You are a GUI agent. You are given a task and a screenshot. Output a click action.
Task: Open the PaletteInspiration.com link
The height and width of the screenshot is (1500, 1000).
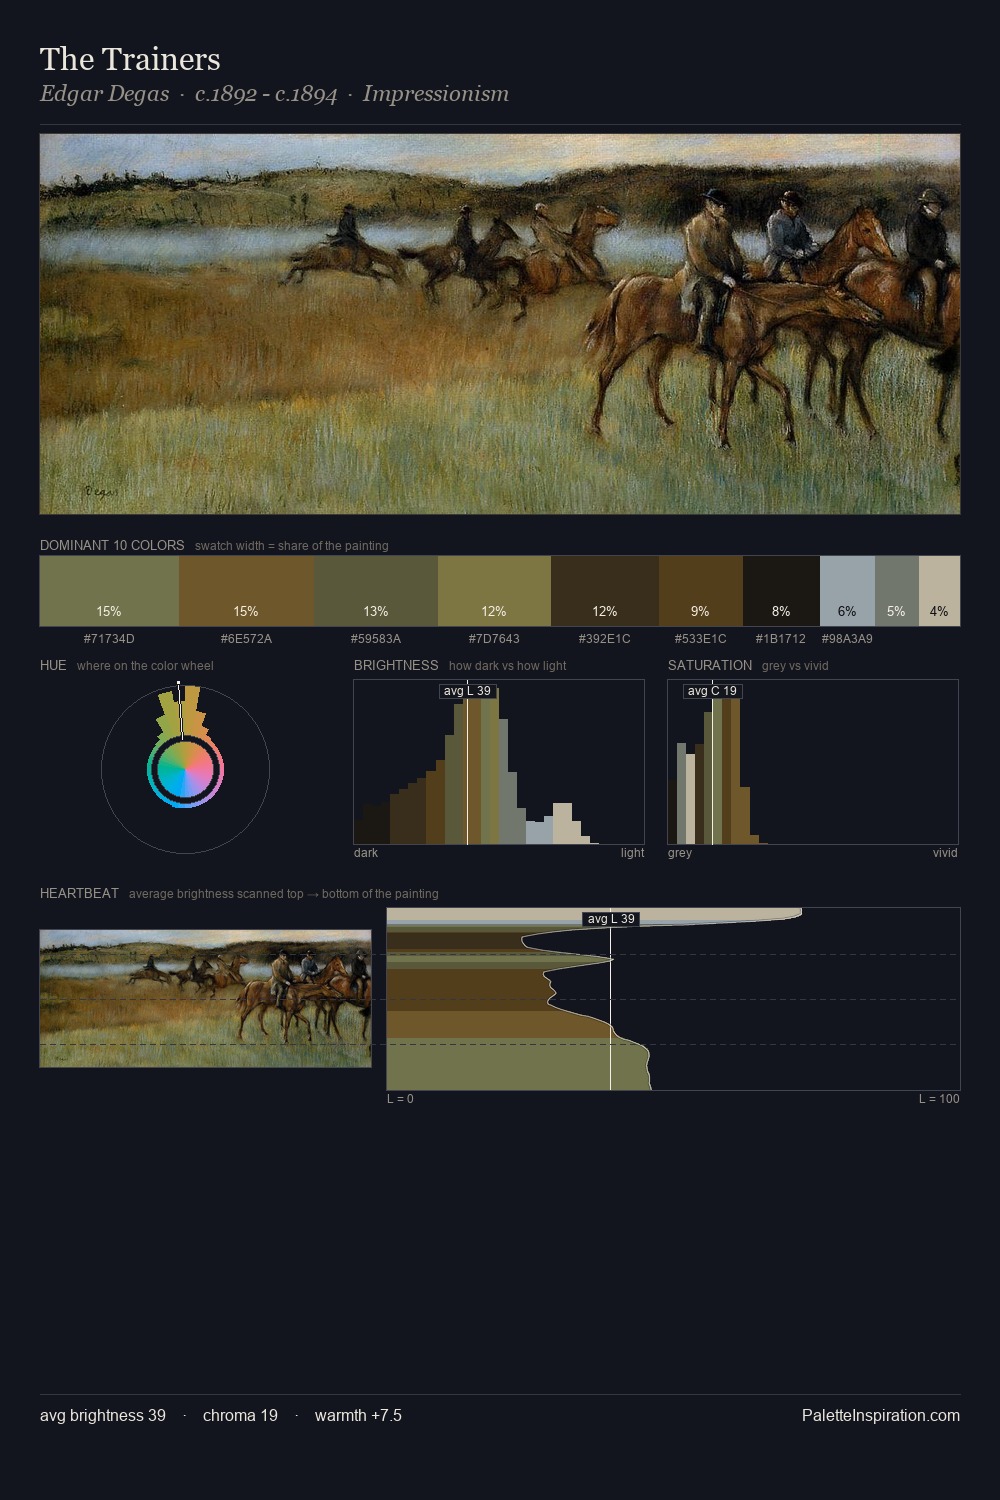881,1415
